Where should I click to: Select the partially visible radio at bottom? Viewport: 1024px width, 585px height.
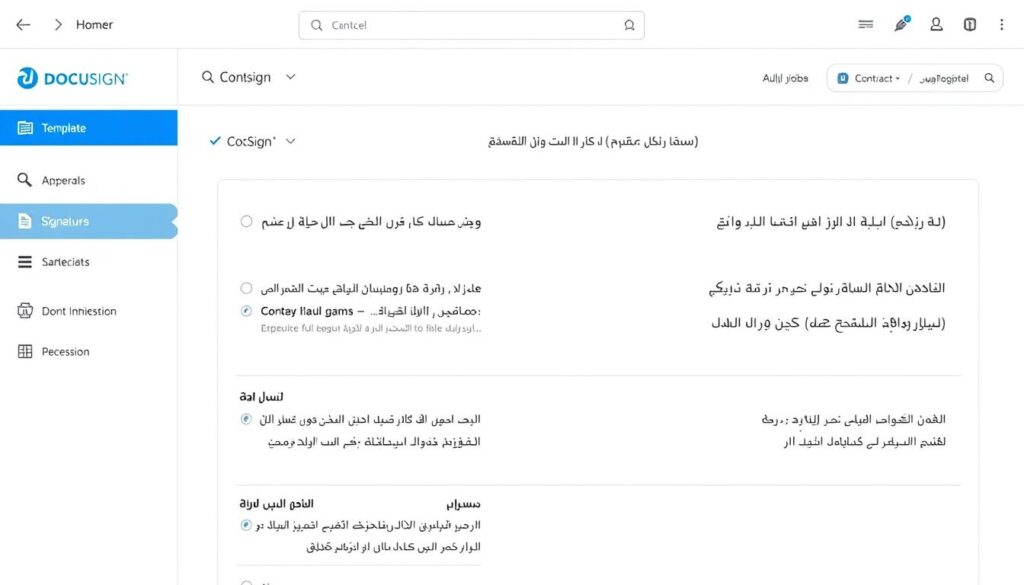click(x=246, y=582)
